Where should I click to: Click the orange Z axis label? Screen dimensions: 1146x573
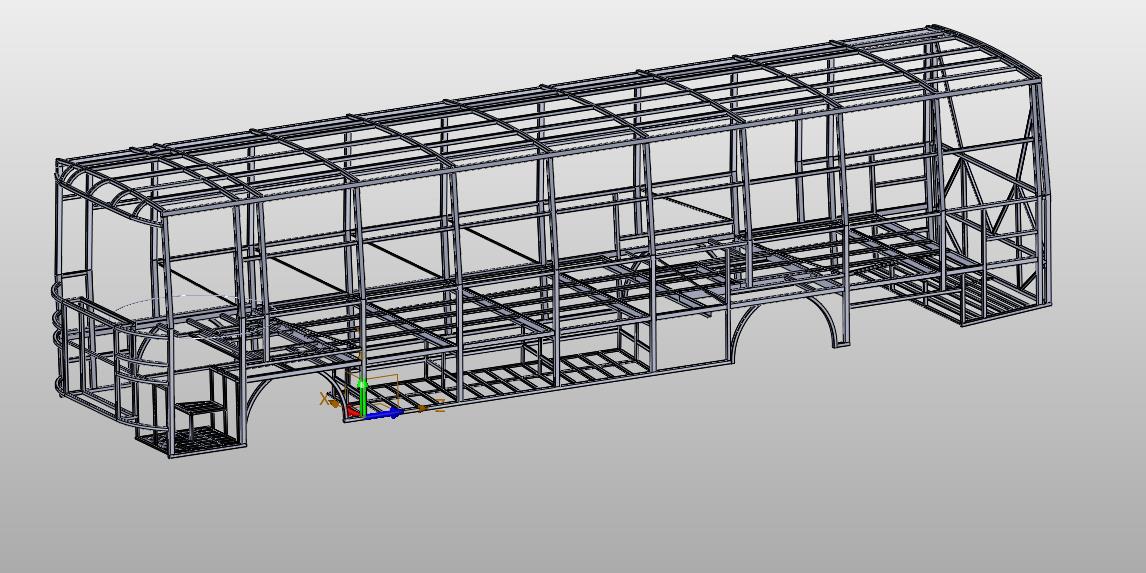click(440, 407)
